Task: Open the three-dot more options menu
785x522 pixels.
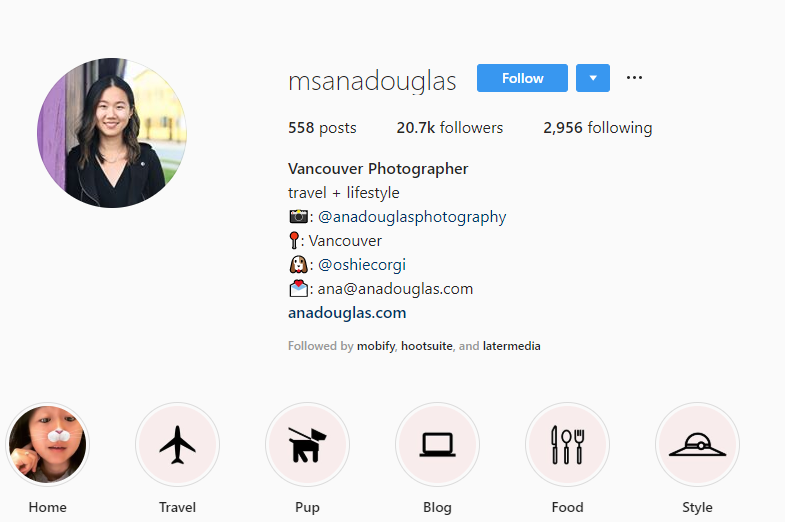Action: [x=634, y=78]
